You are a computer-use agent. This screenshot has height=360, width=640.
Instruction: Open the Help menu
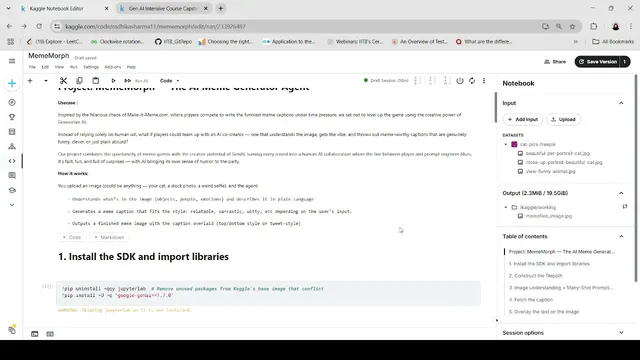[131, 67]
